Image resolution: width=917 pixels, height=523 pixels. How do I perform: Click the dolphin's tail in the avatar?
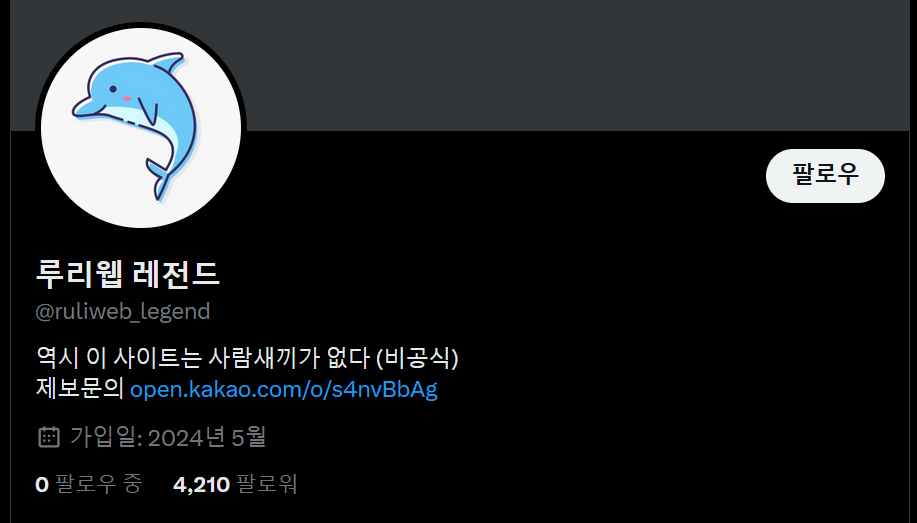(x=159, y=180)
